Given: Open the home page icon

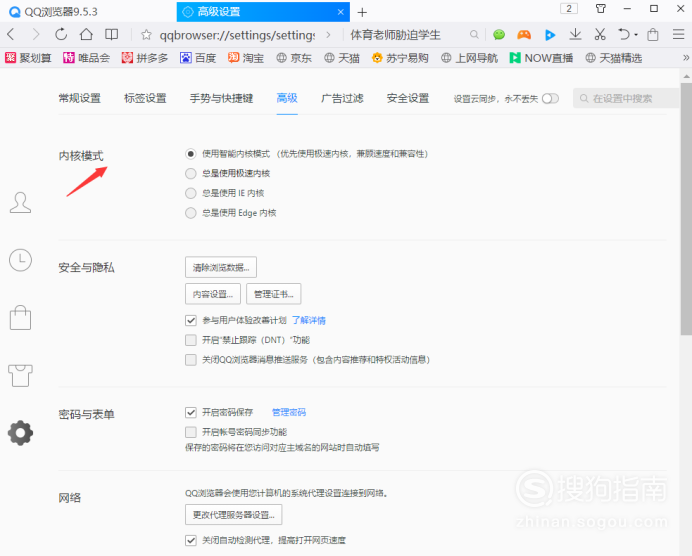Looking at the screenshot, I should (86, 34).
